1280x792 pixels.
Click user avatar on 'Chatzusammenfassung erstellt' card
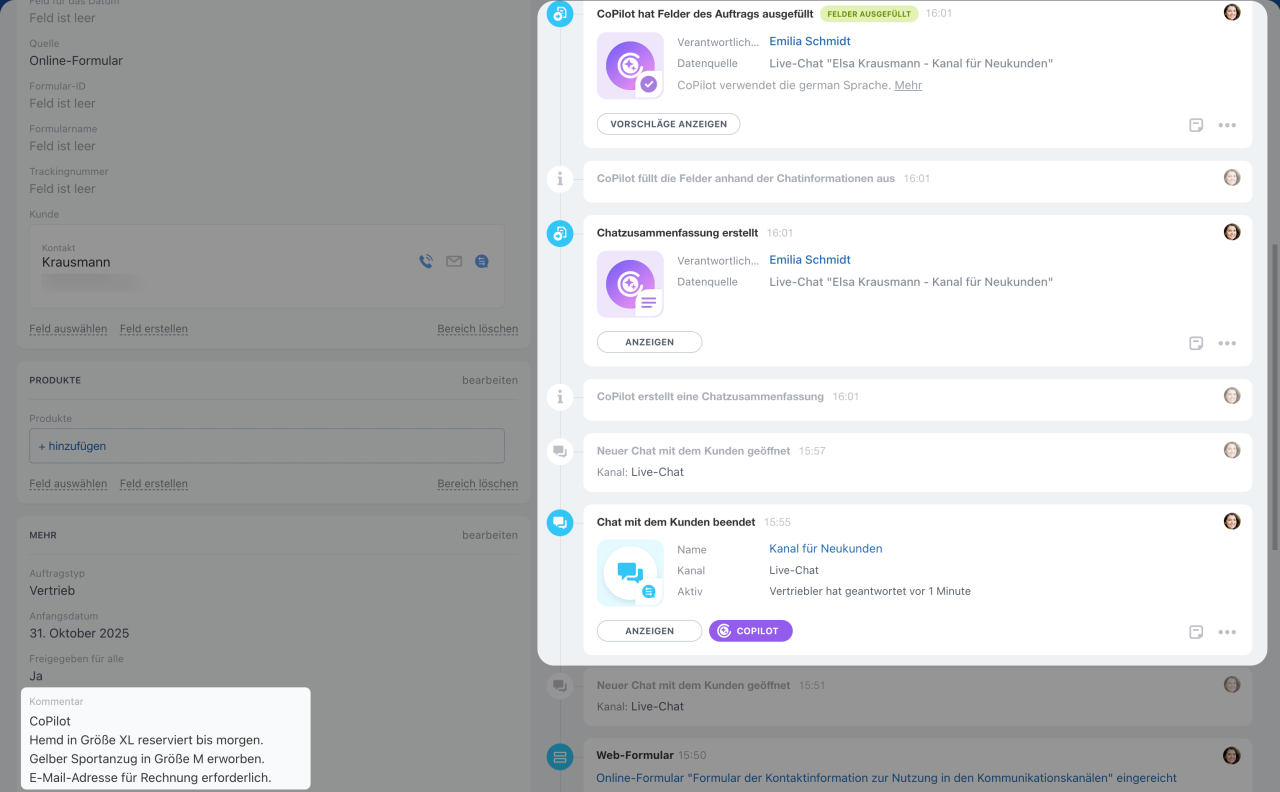pyautogui.click(x=1232, y=231)
